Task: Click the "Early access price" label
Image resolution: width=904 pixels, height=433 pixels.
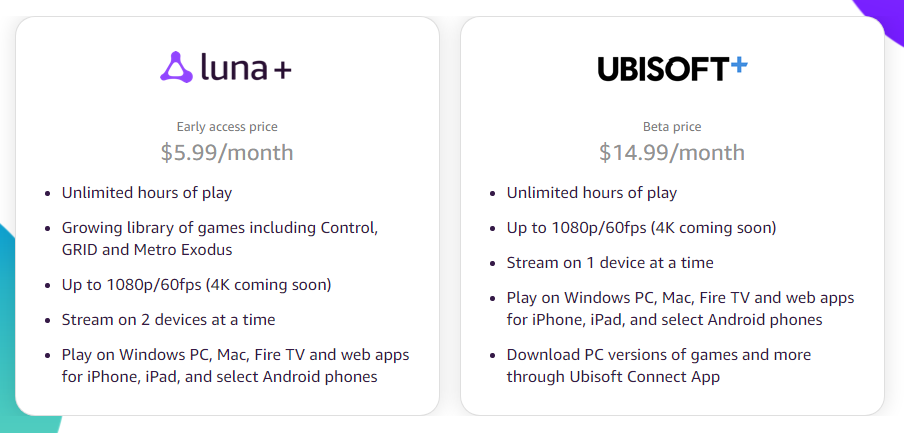Action: 227,127
